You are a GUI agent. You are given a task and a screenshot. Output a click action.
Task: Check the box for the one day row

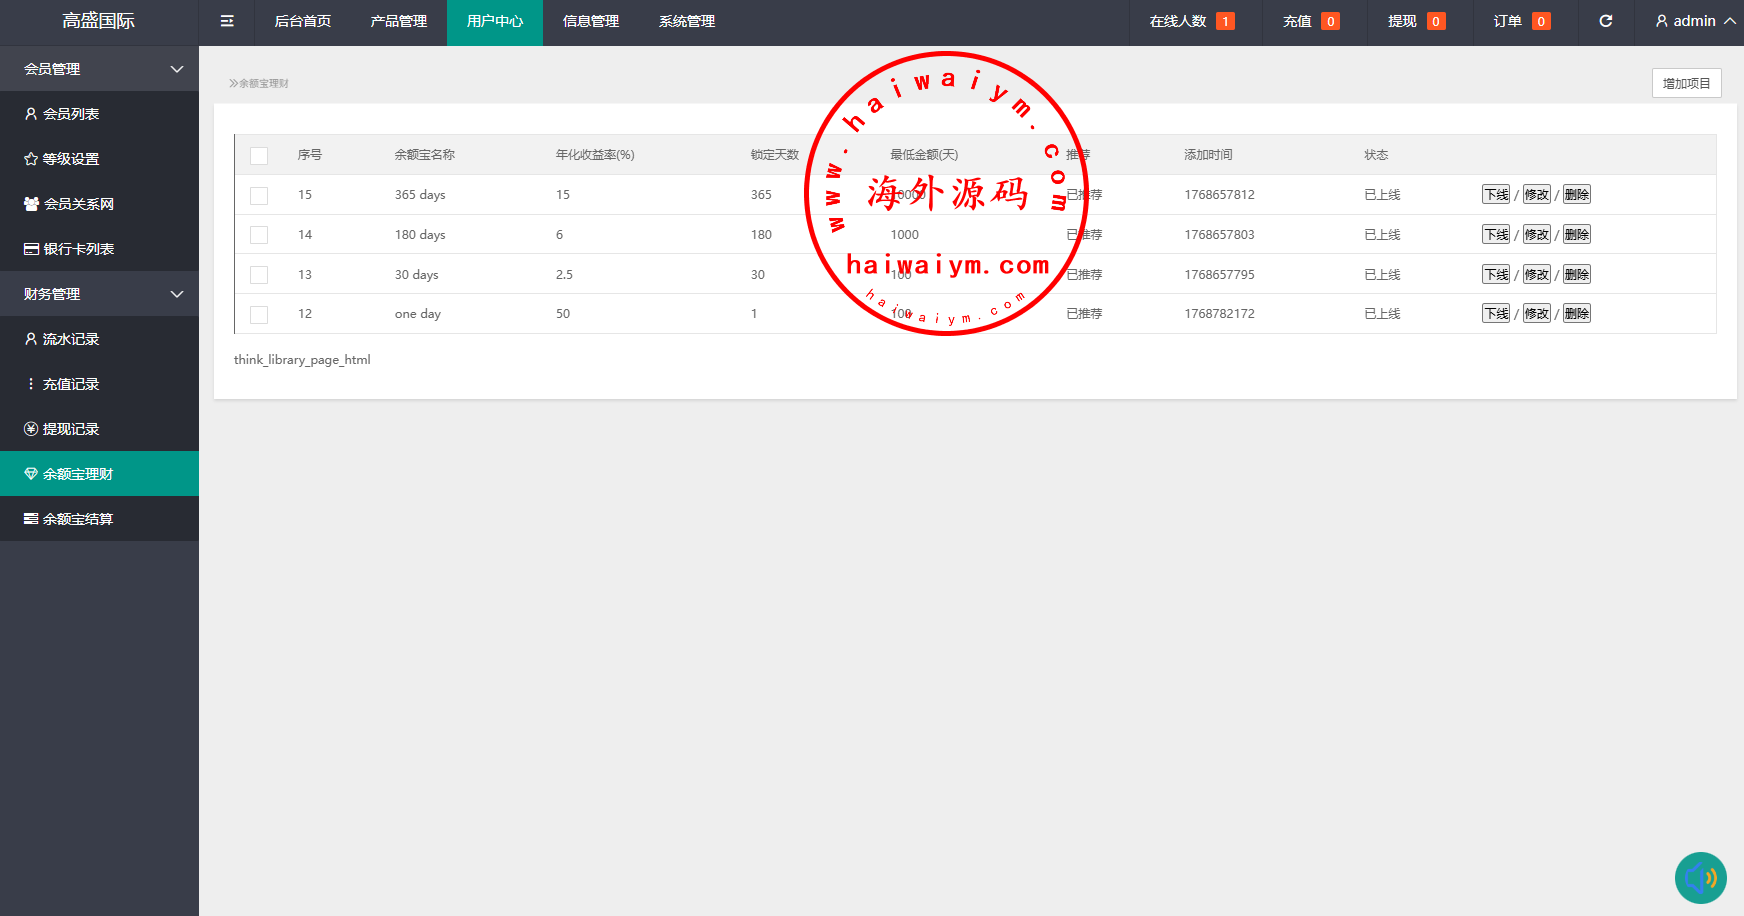tap(259, 314)
